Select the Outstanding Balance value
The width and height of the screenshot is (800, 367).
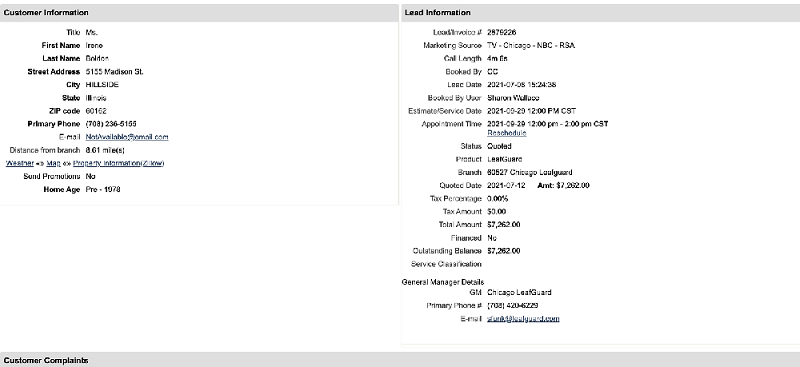click(504, 251)
